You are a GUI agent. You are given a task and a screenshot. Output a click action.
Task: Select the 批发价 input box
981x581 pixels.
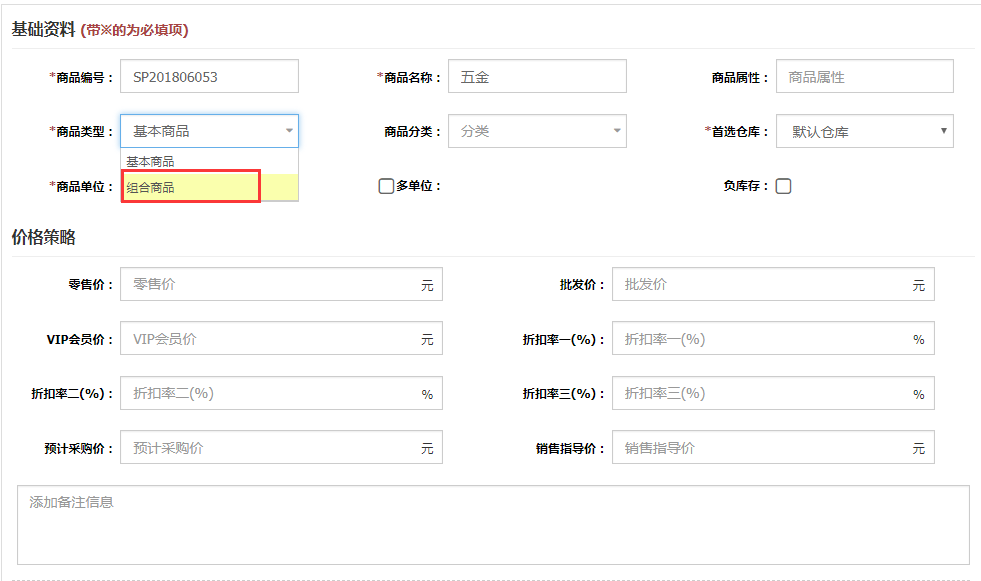point(760,285)
